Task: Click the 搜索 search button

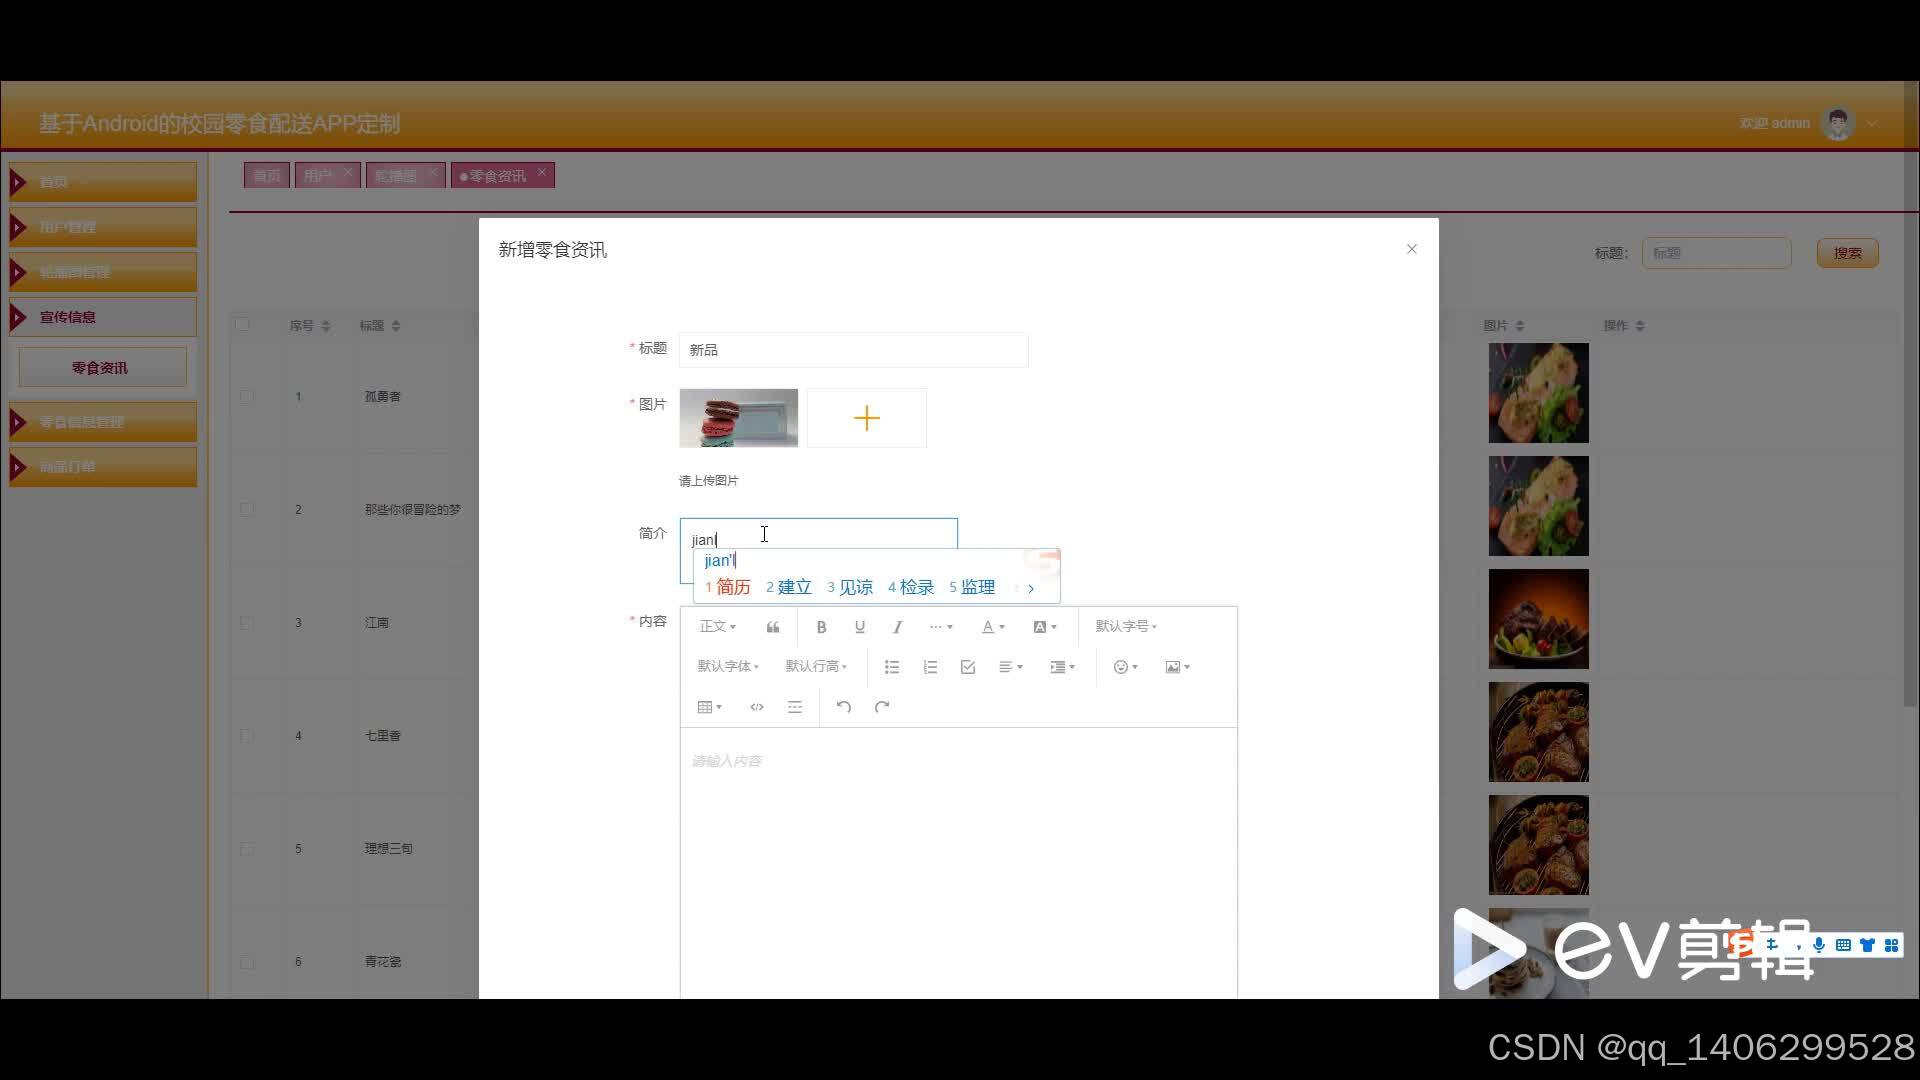Action: [x=1847, y=253]
